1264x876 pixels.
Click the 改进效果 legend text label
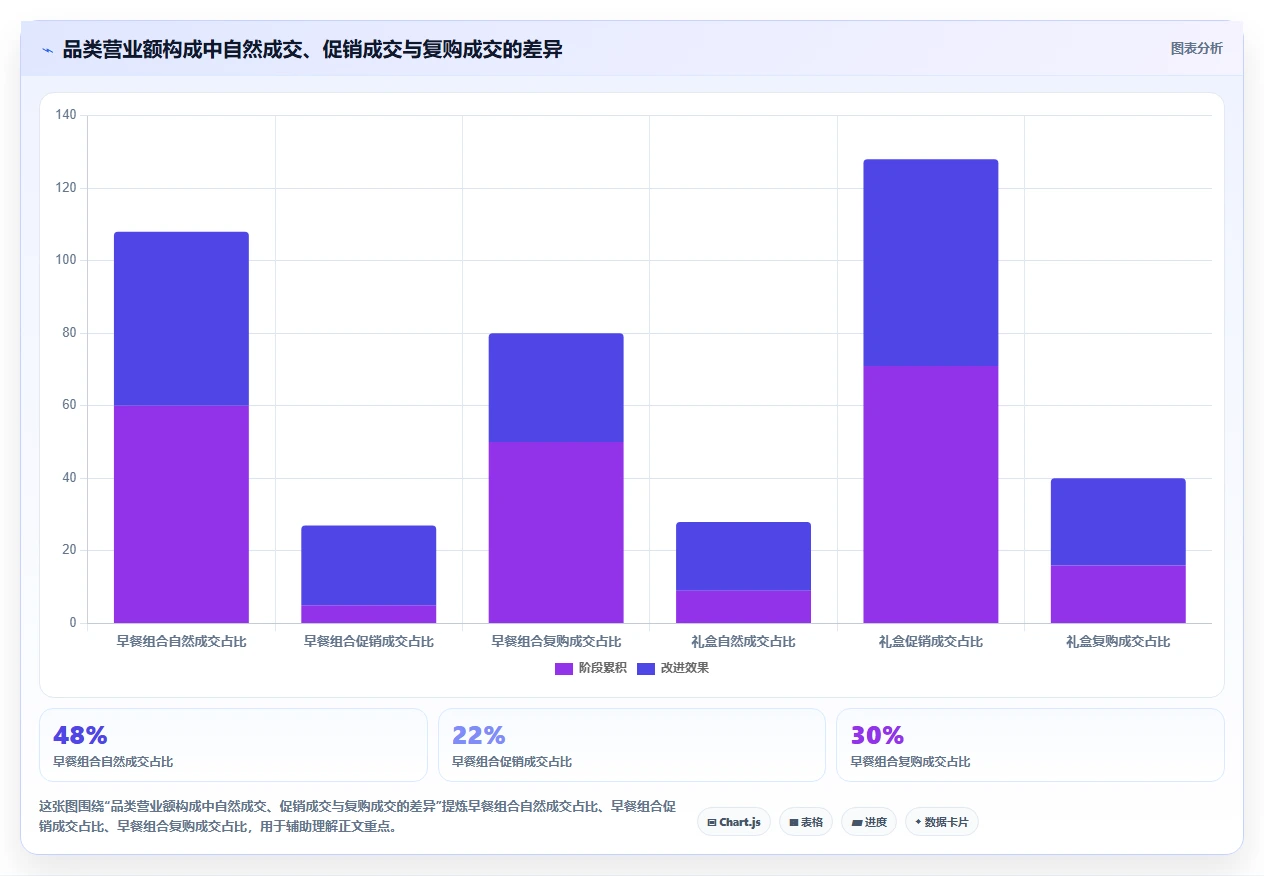[x=685, y=668]
